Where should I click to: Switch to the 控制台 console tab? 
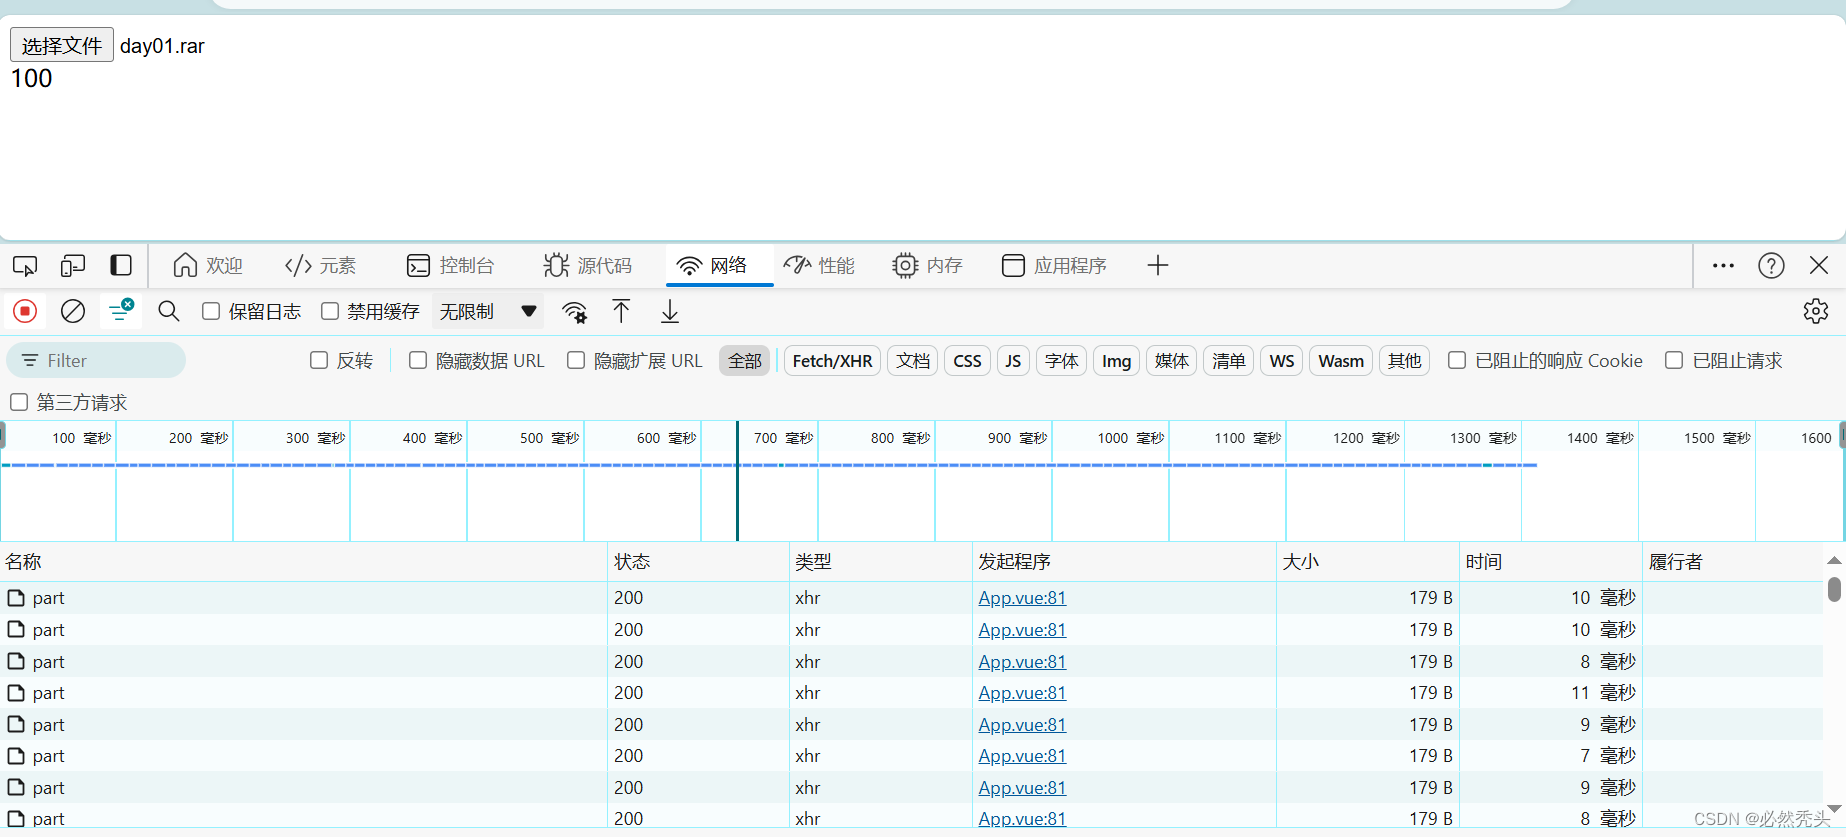450,265
